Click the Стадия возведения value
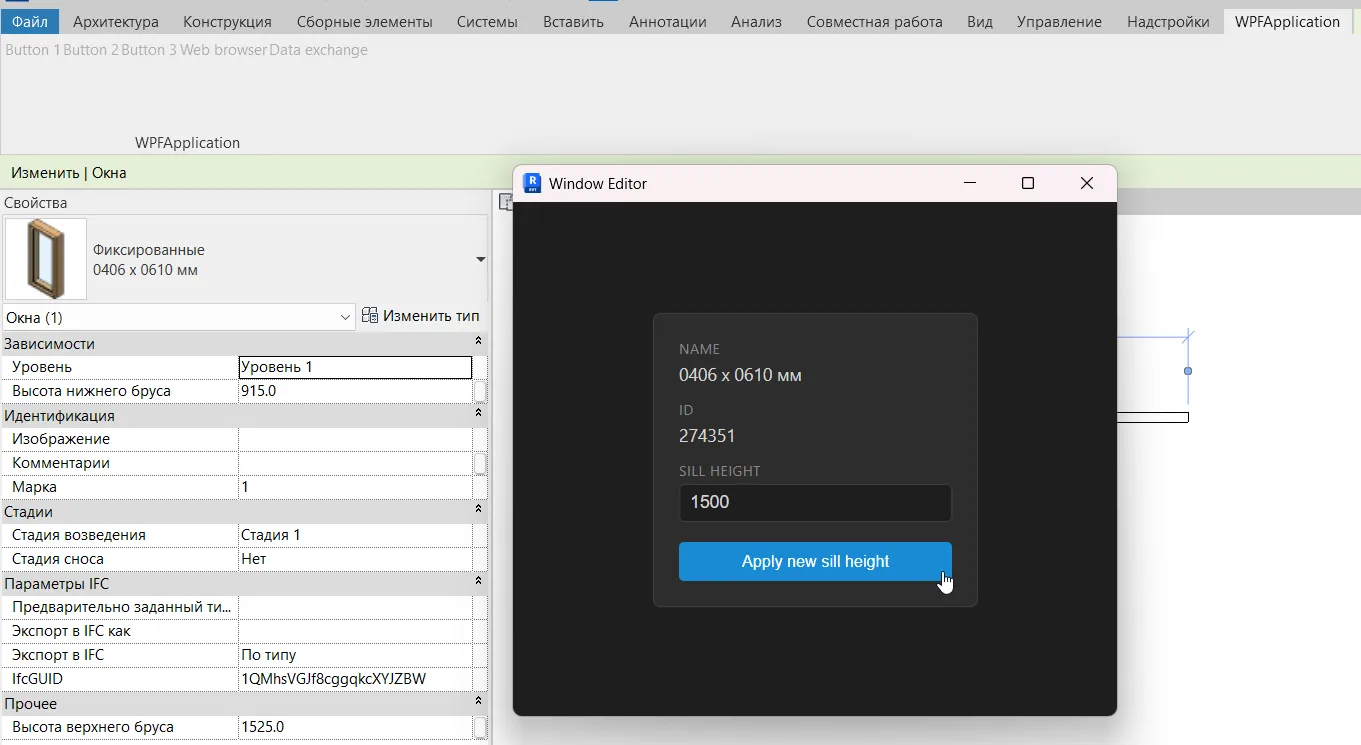Screen dimensions: 1361x745 pyautogui.click(x=355, y=535)
